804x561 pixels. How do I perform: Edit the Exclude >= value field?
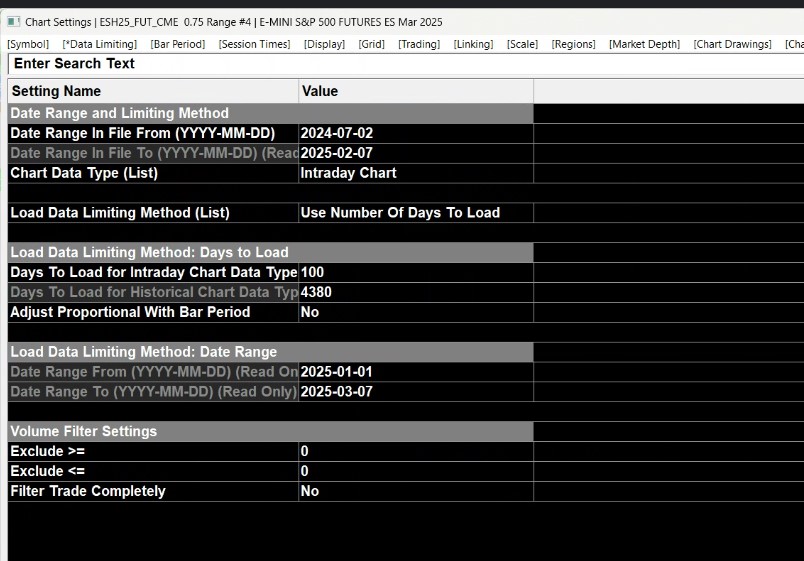tap(416, 452)
